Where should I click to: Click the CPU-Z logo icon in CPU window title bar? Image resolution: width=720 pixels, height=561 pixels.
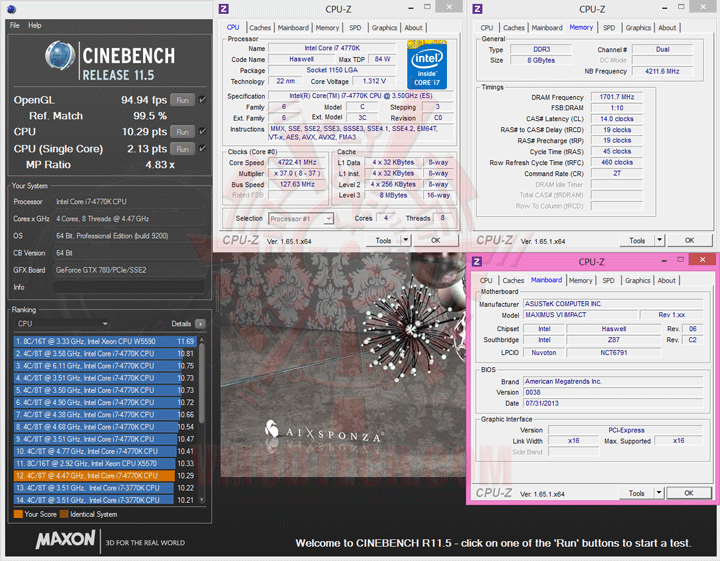pyautogui.click(x=224, y=9)
